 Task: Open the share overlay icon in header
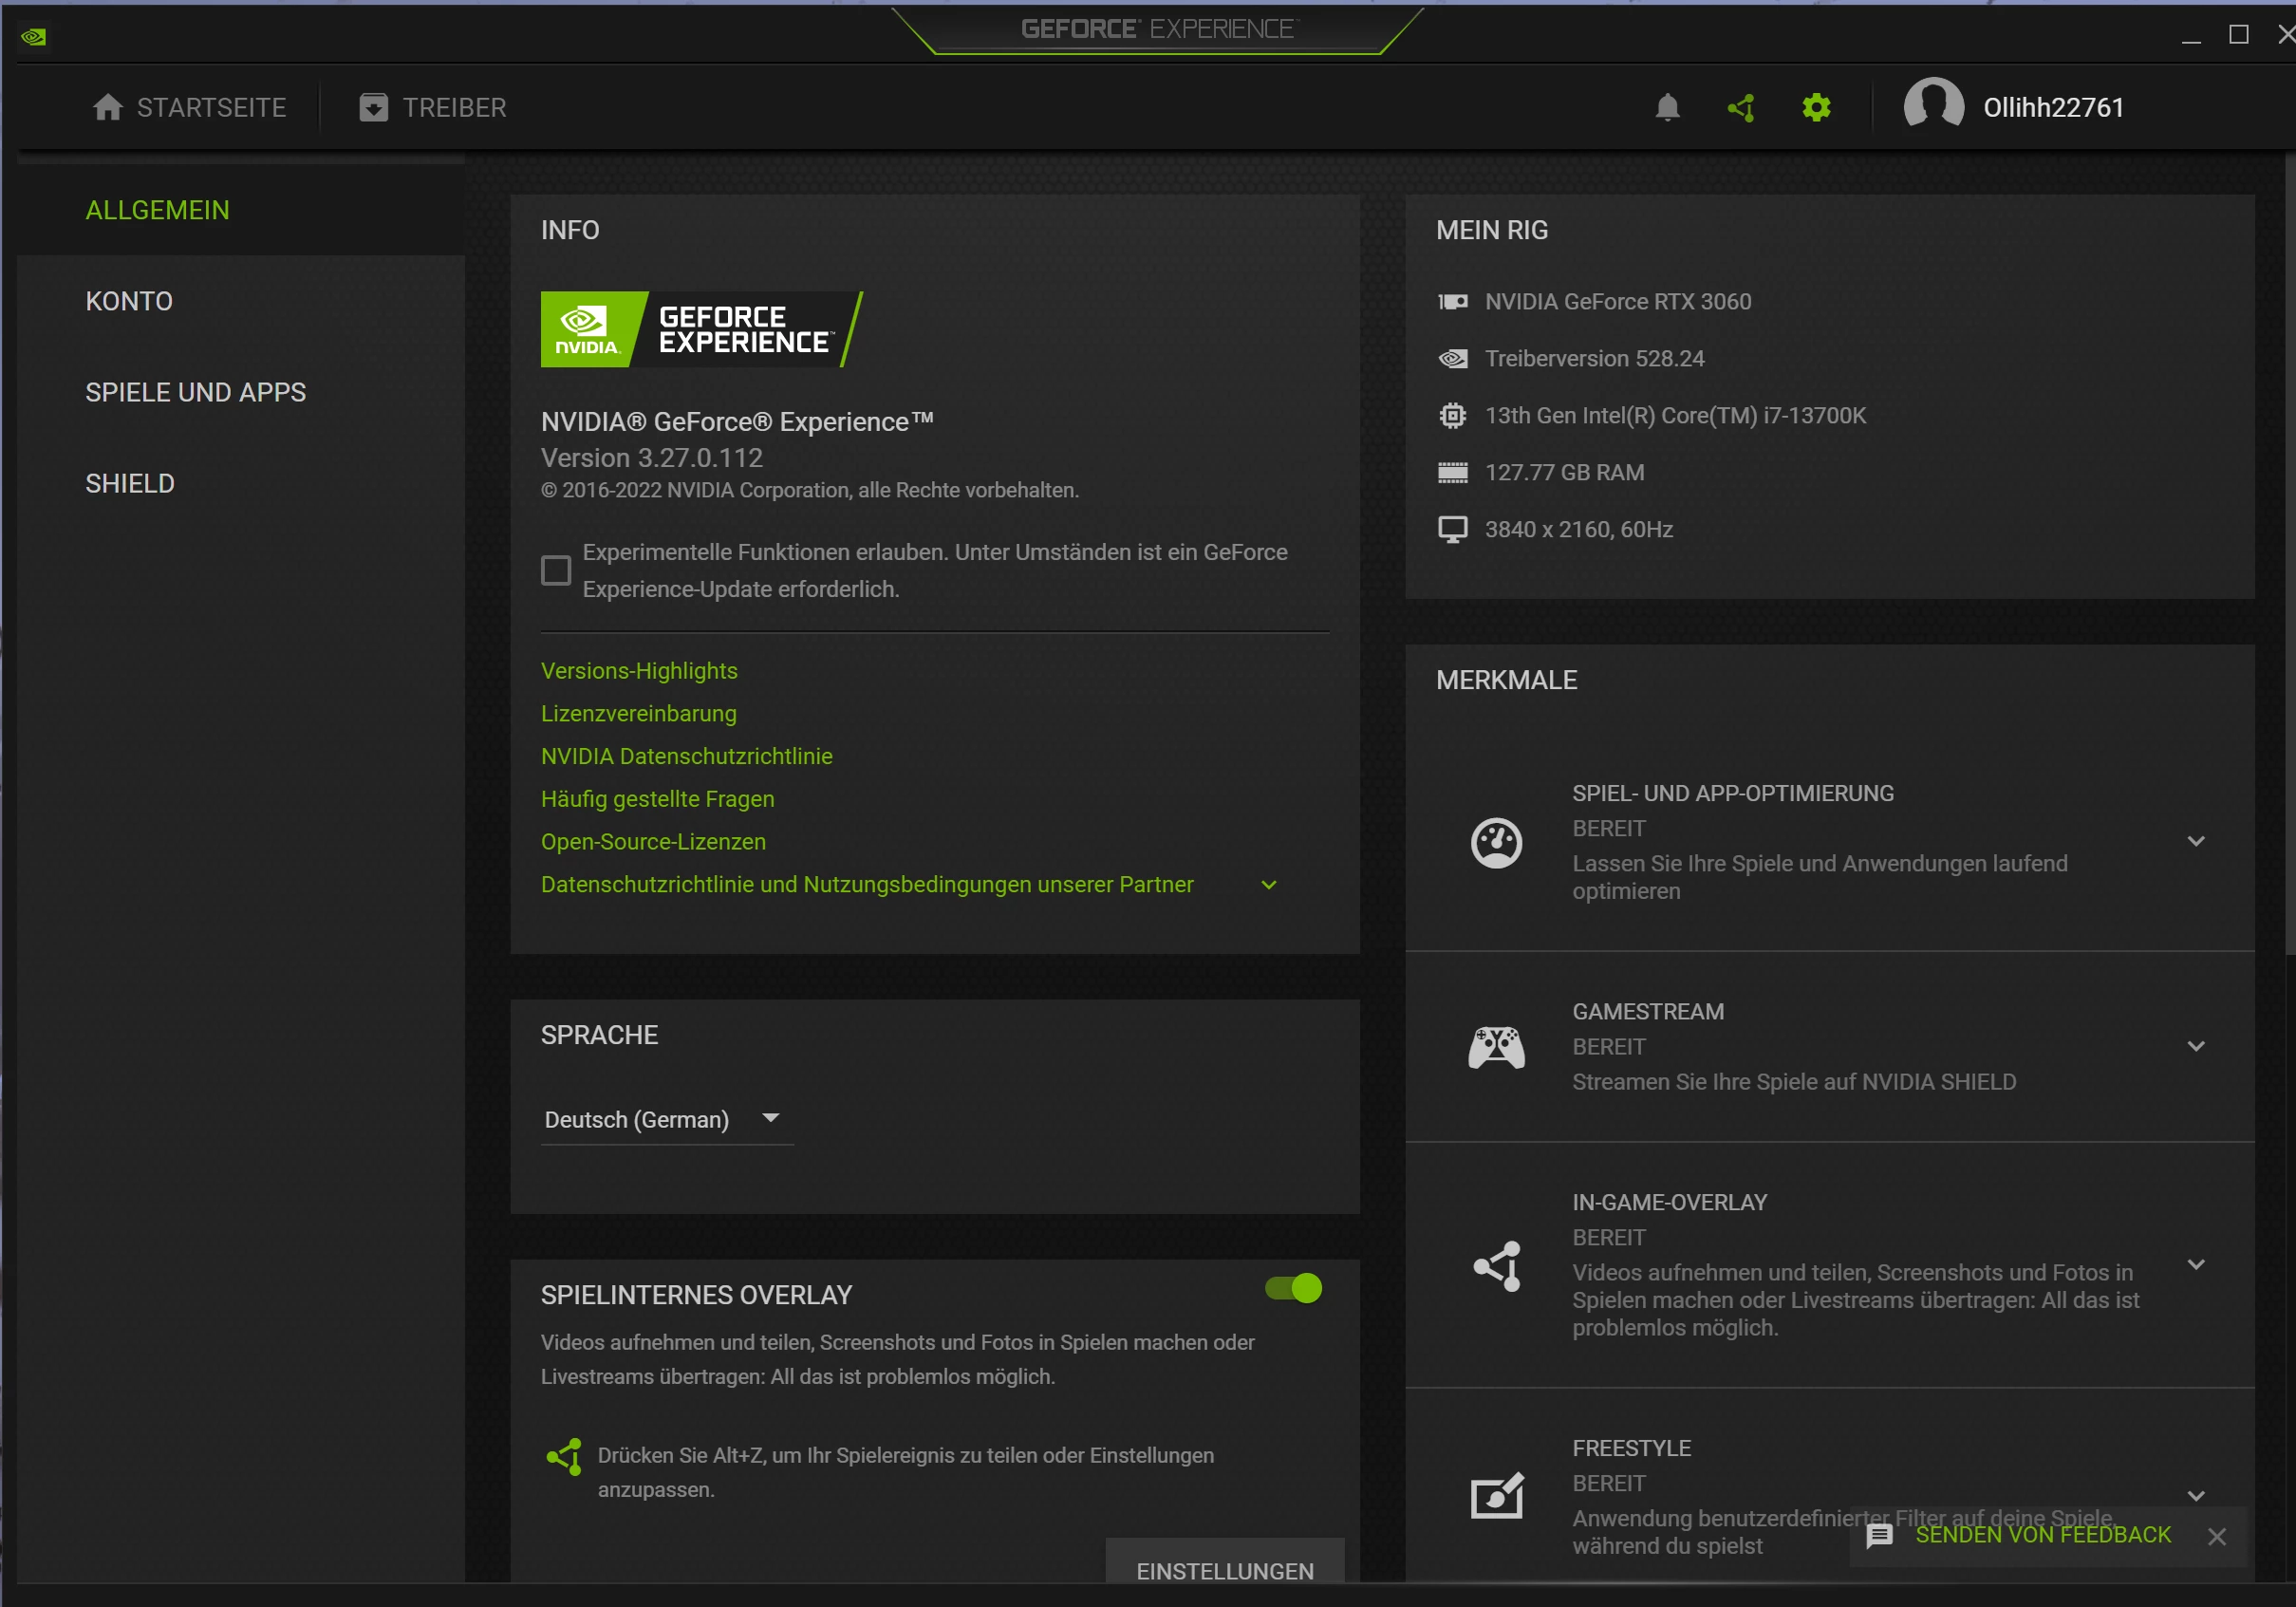pos(1741,107)
